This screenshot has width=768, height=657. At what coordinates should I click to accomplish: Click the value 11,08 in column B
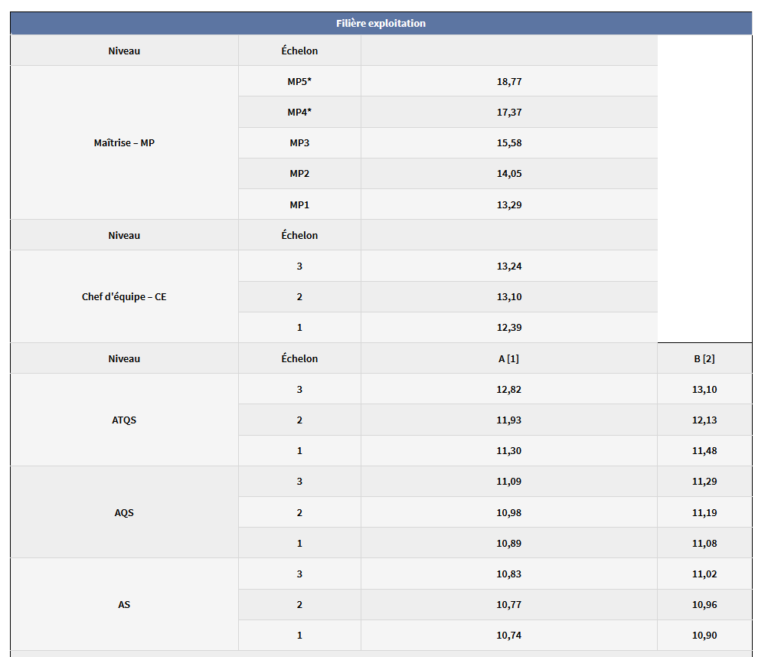pyautogui.click(x=704, y=543)
